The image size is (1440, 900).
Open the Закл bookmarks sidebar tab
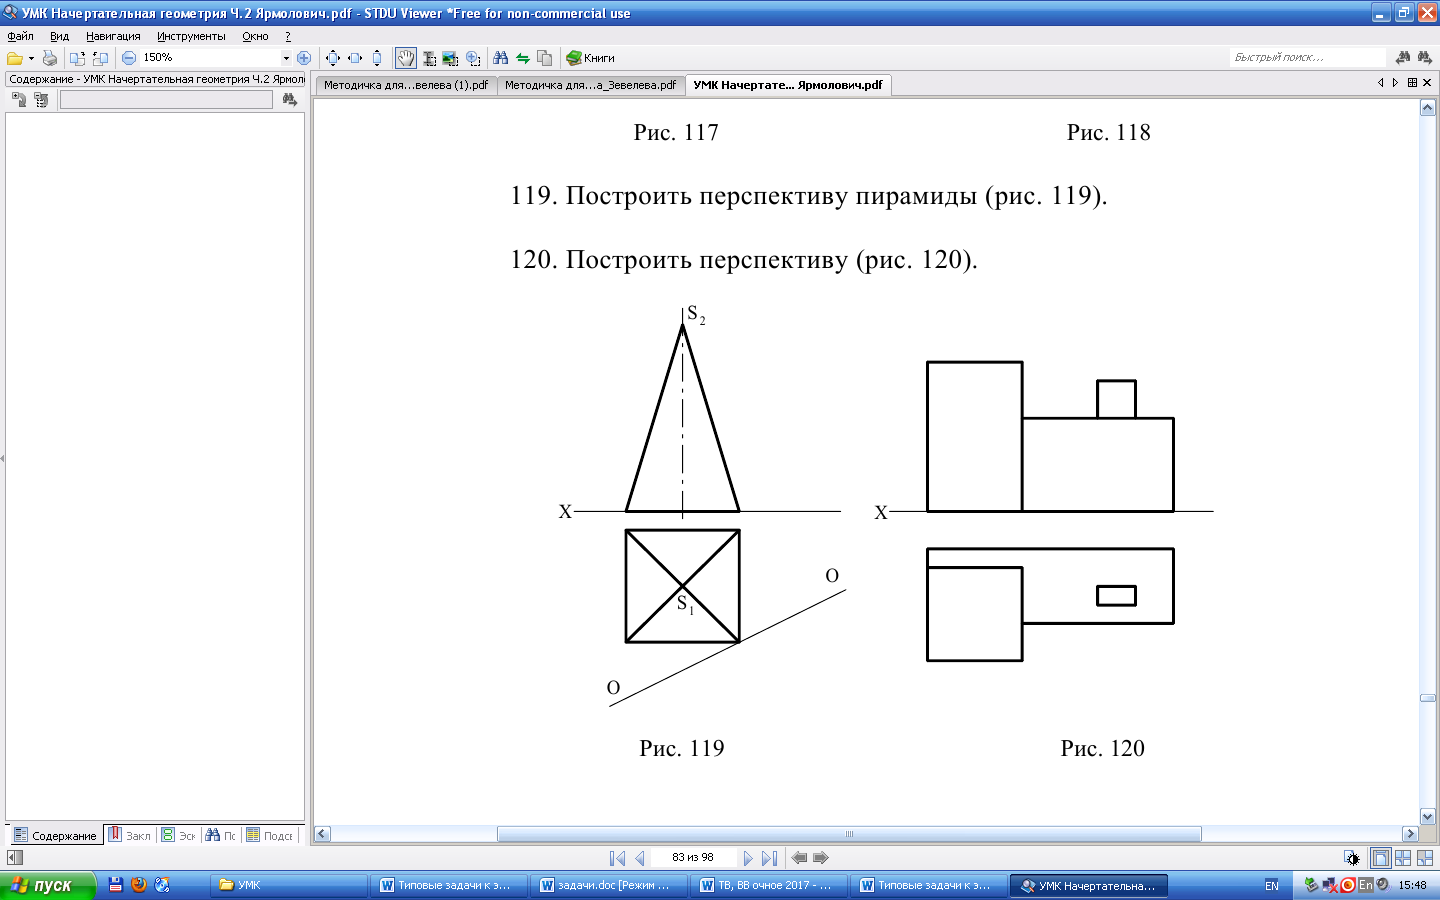(130, 835)
